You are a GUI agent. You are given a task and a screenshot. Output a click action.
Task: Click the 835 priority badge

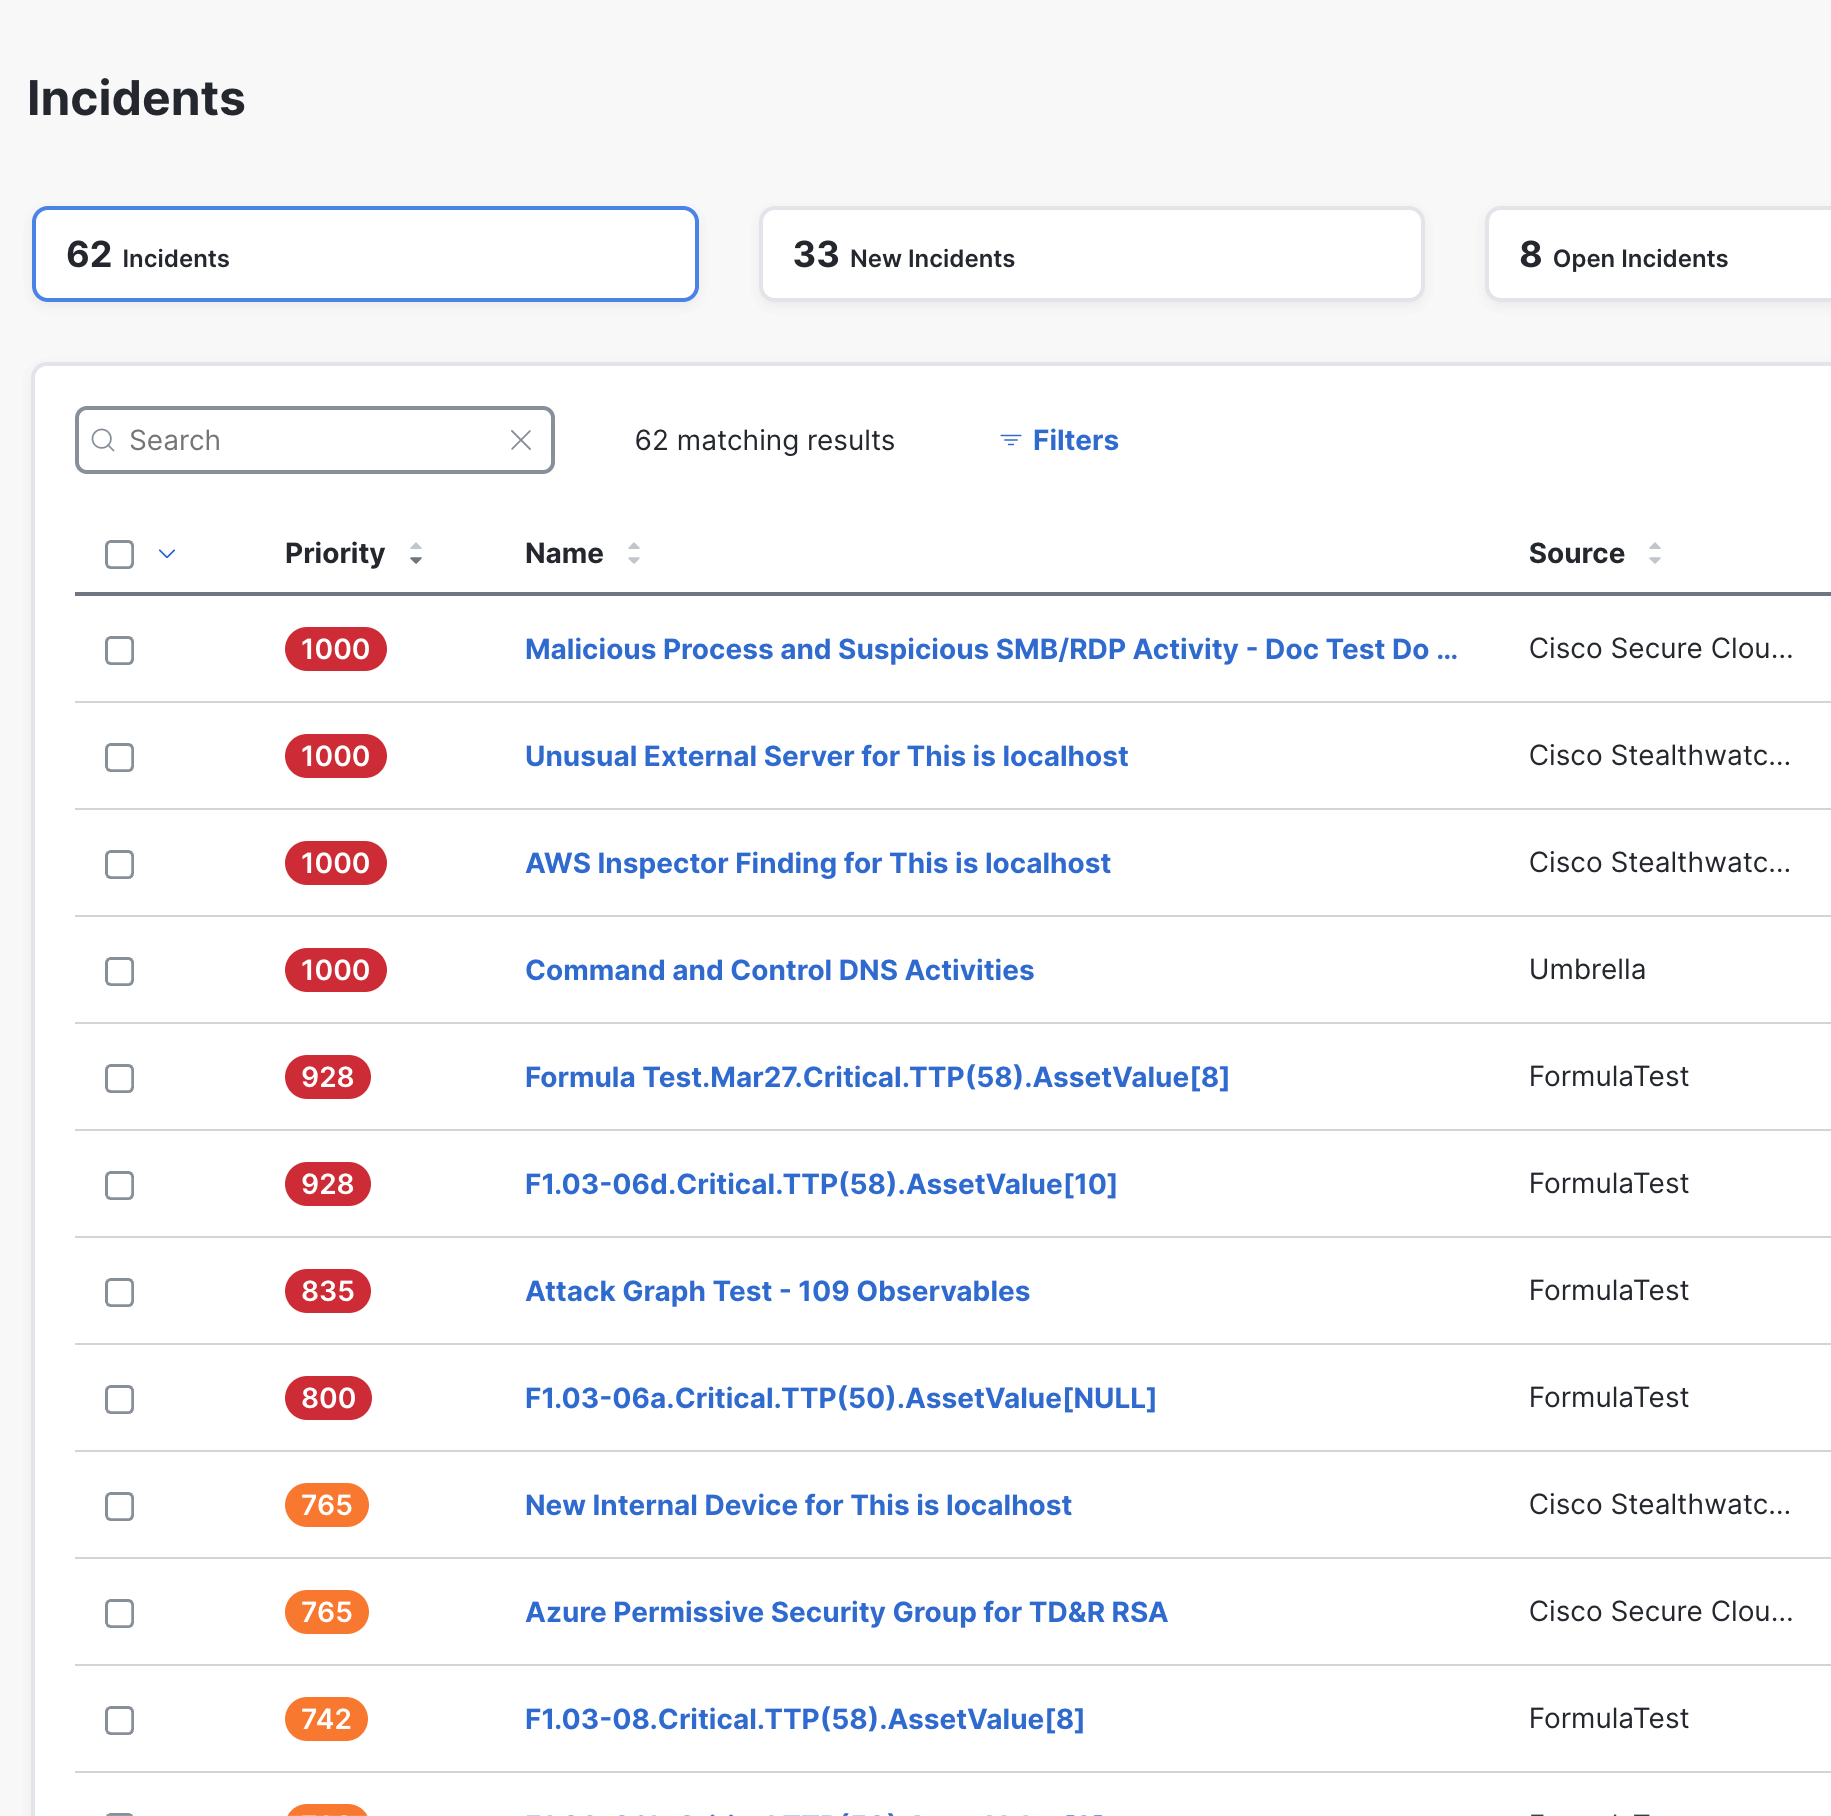coord(327,1291)
